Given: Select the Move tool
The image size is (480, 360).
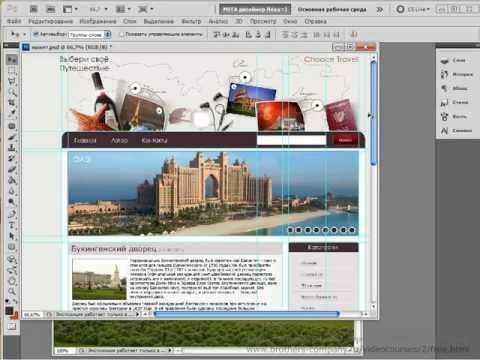Looking at the screenshot, I should [12, 60].
